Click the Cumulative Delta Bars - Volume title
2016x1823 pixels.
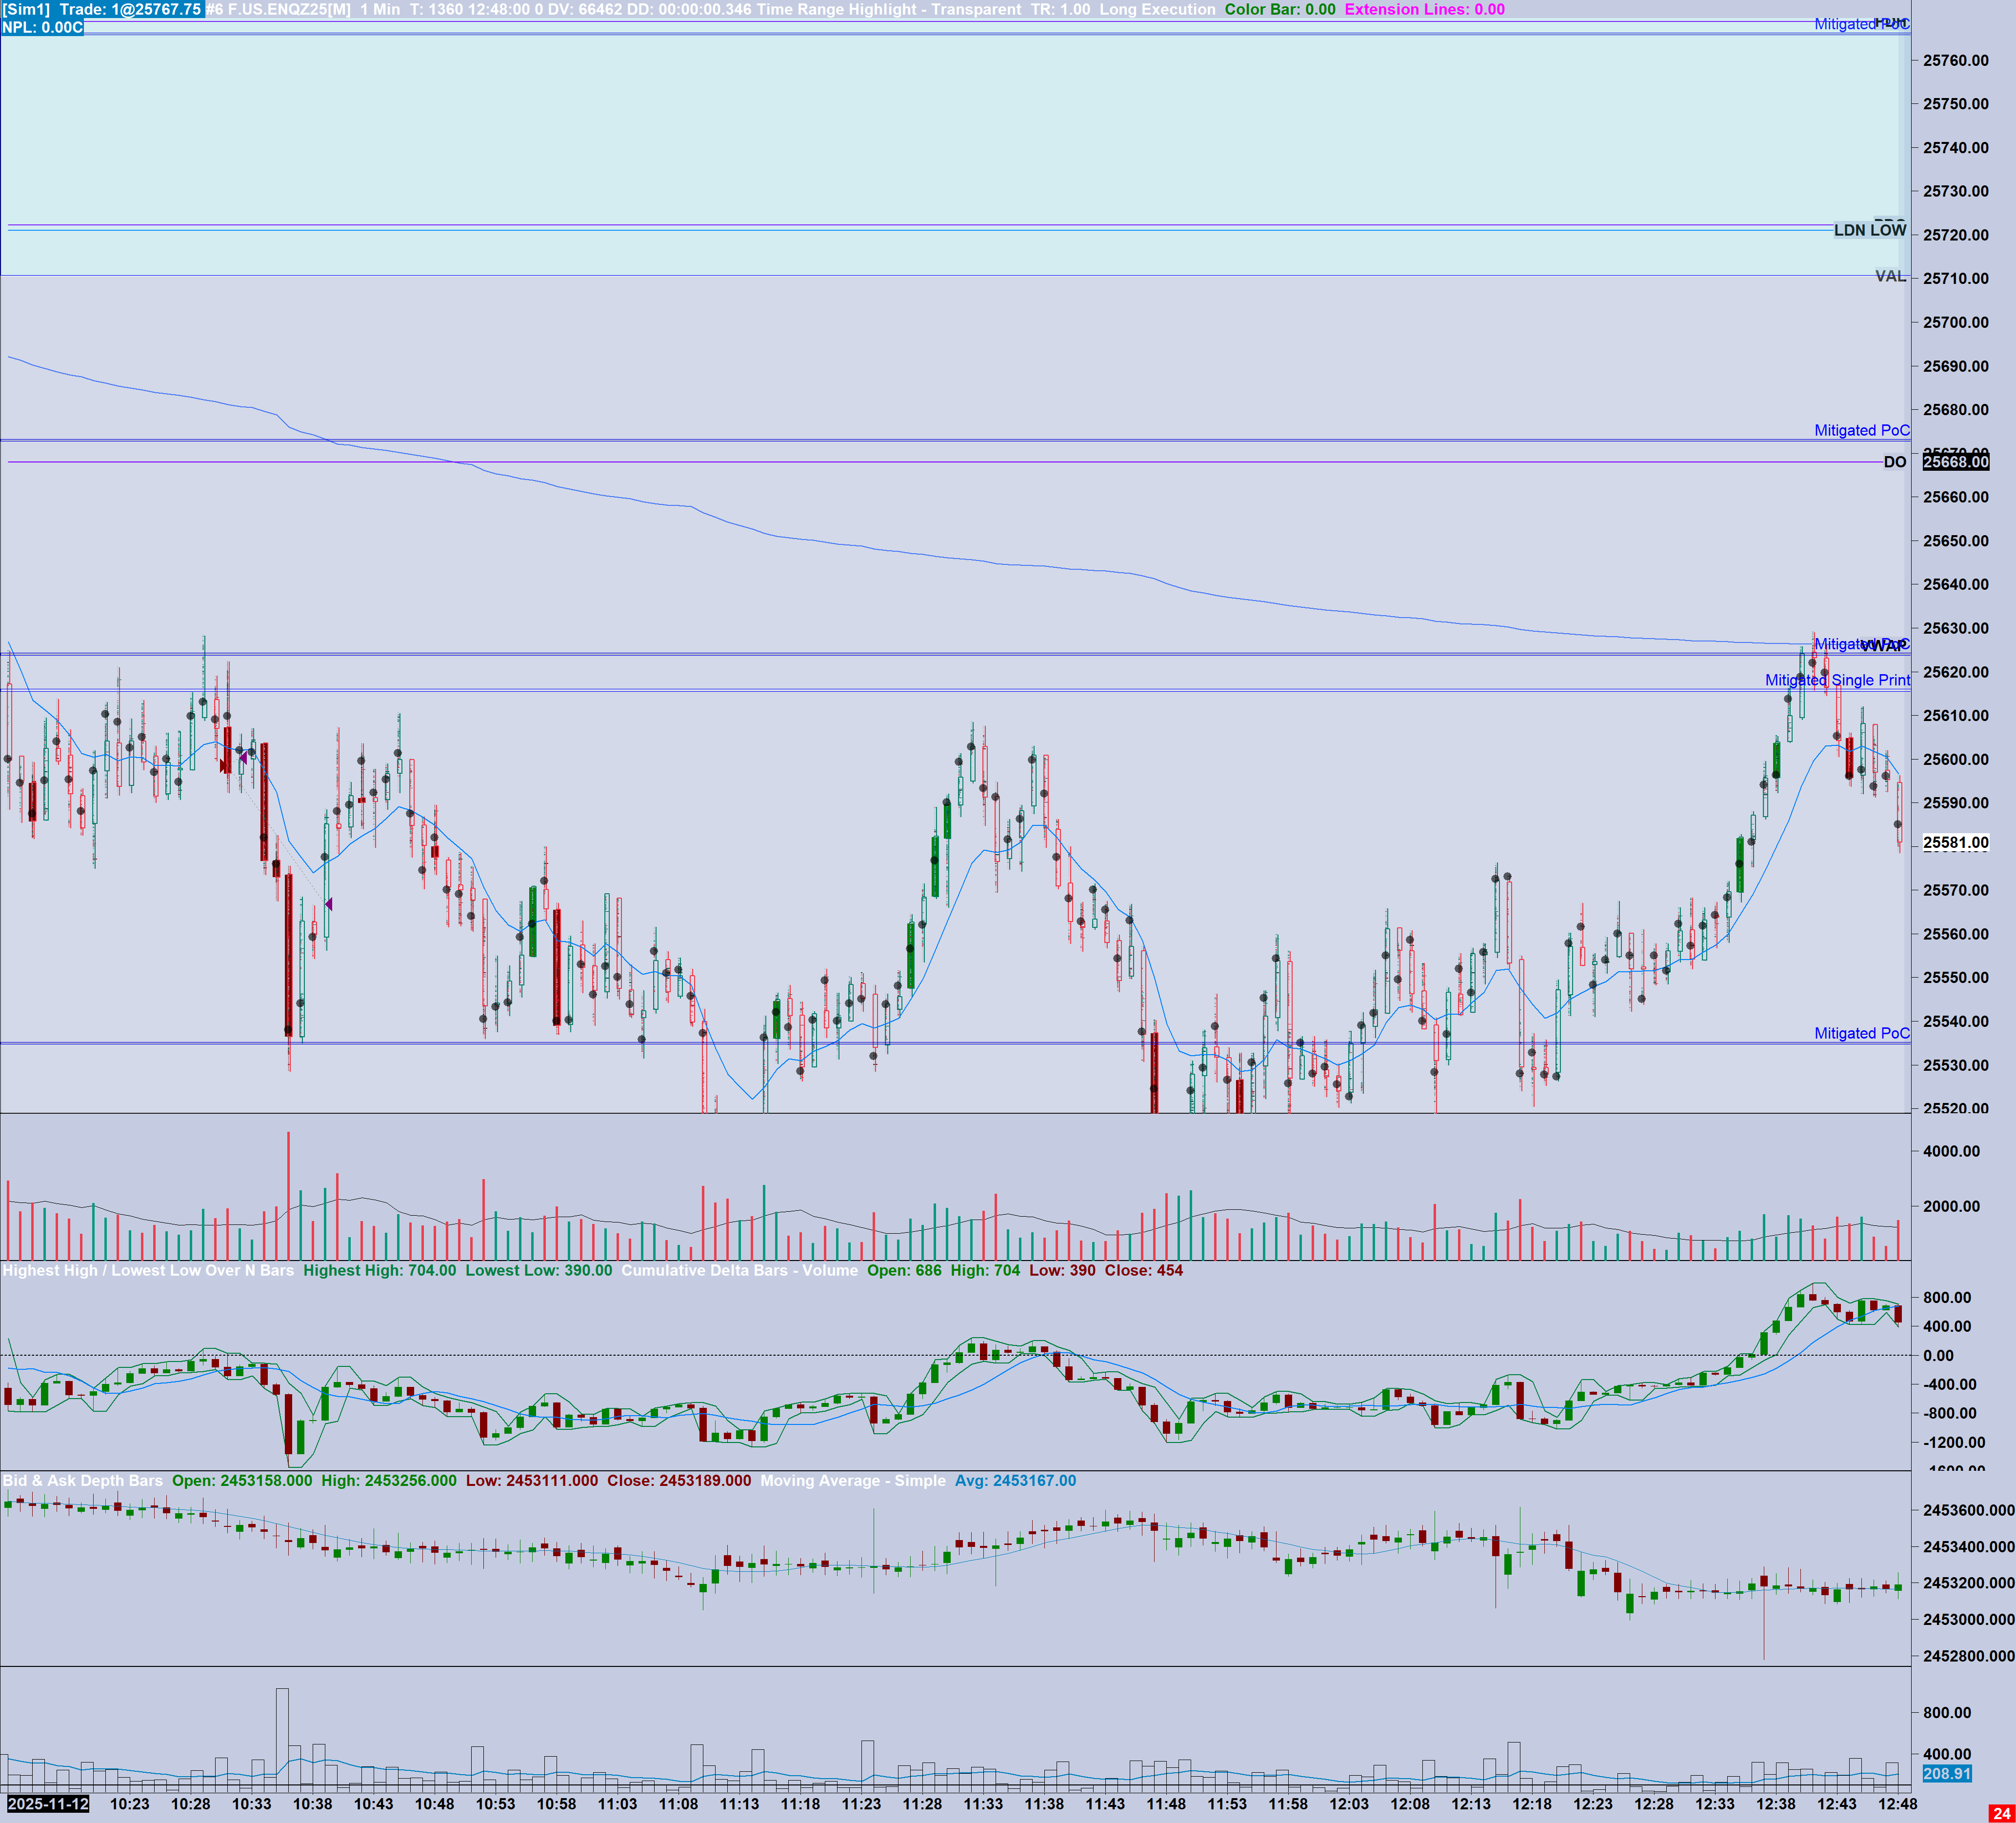(739, 1270)
